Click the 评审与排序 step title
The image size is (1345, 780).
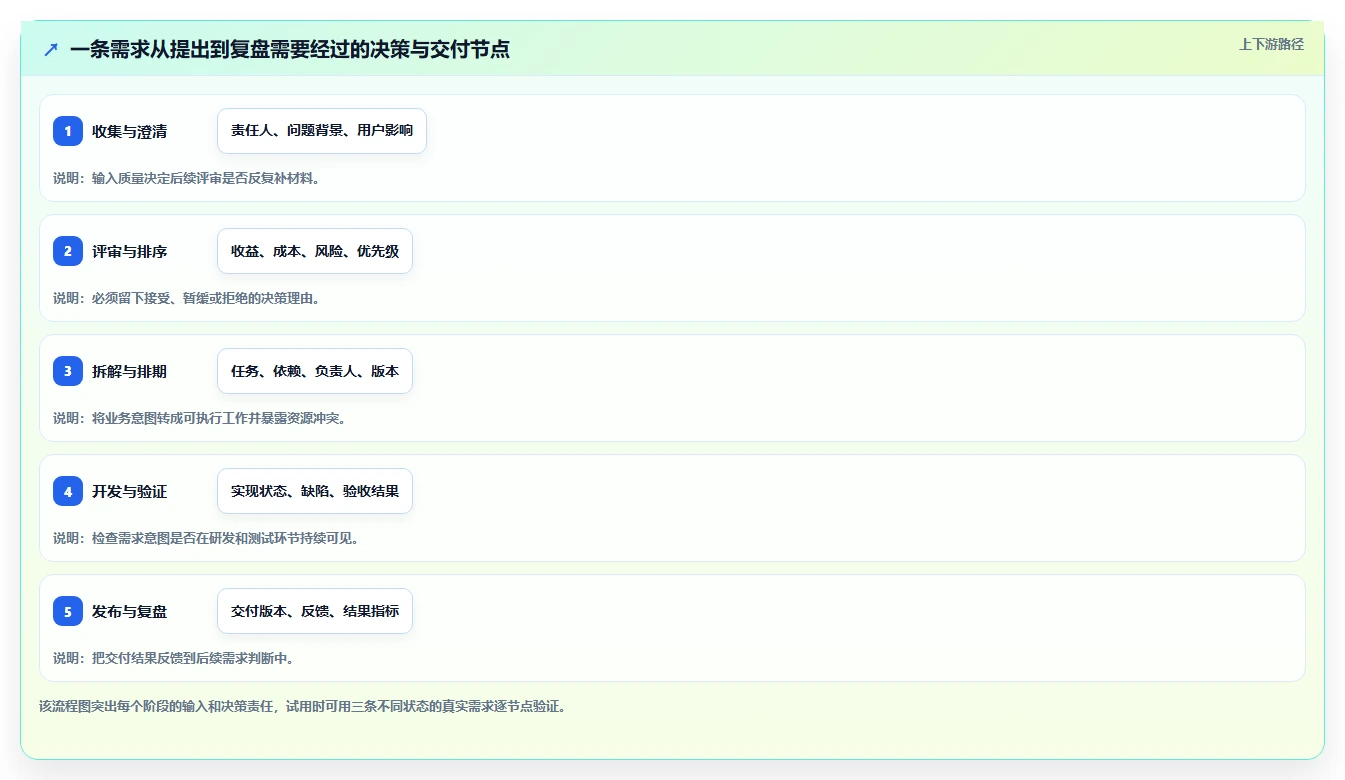point(130,251)
